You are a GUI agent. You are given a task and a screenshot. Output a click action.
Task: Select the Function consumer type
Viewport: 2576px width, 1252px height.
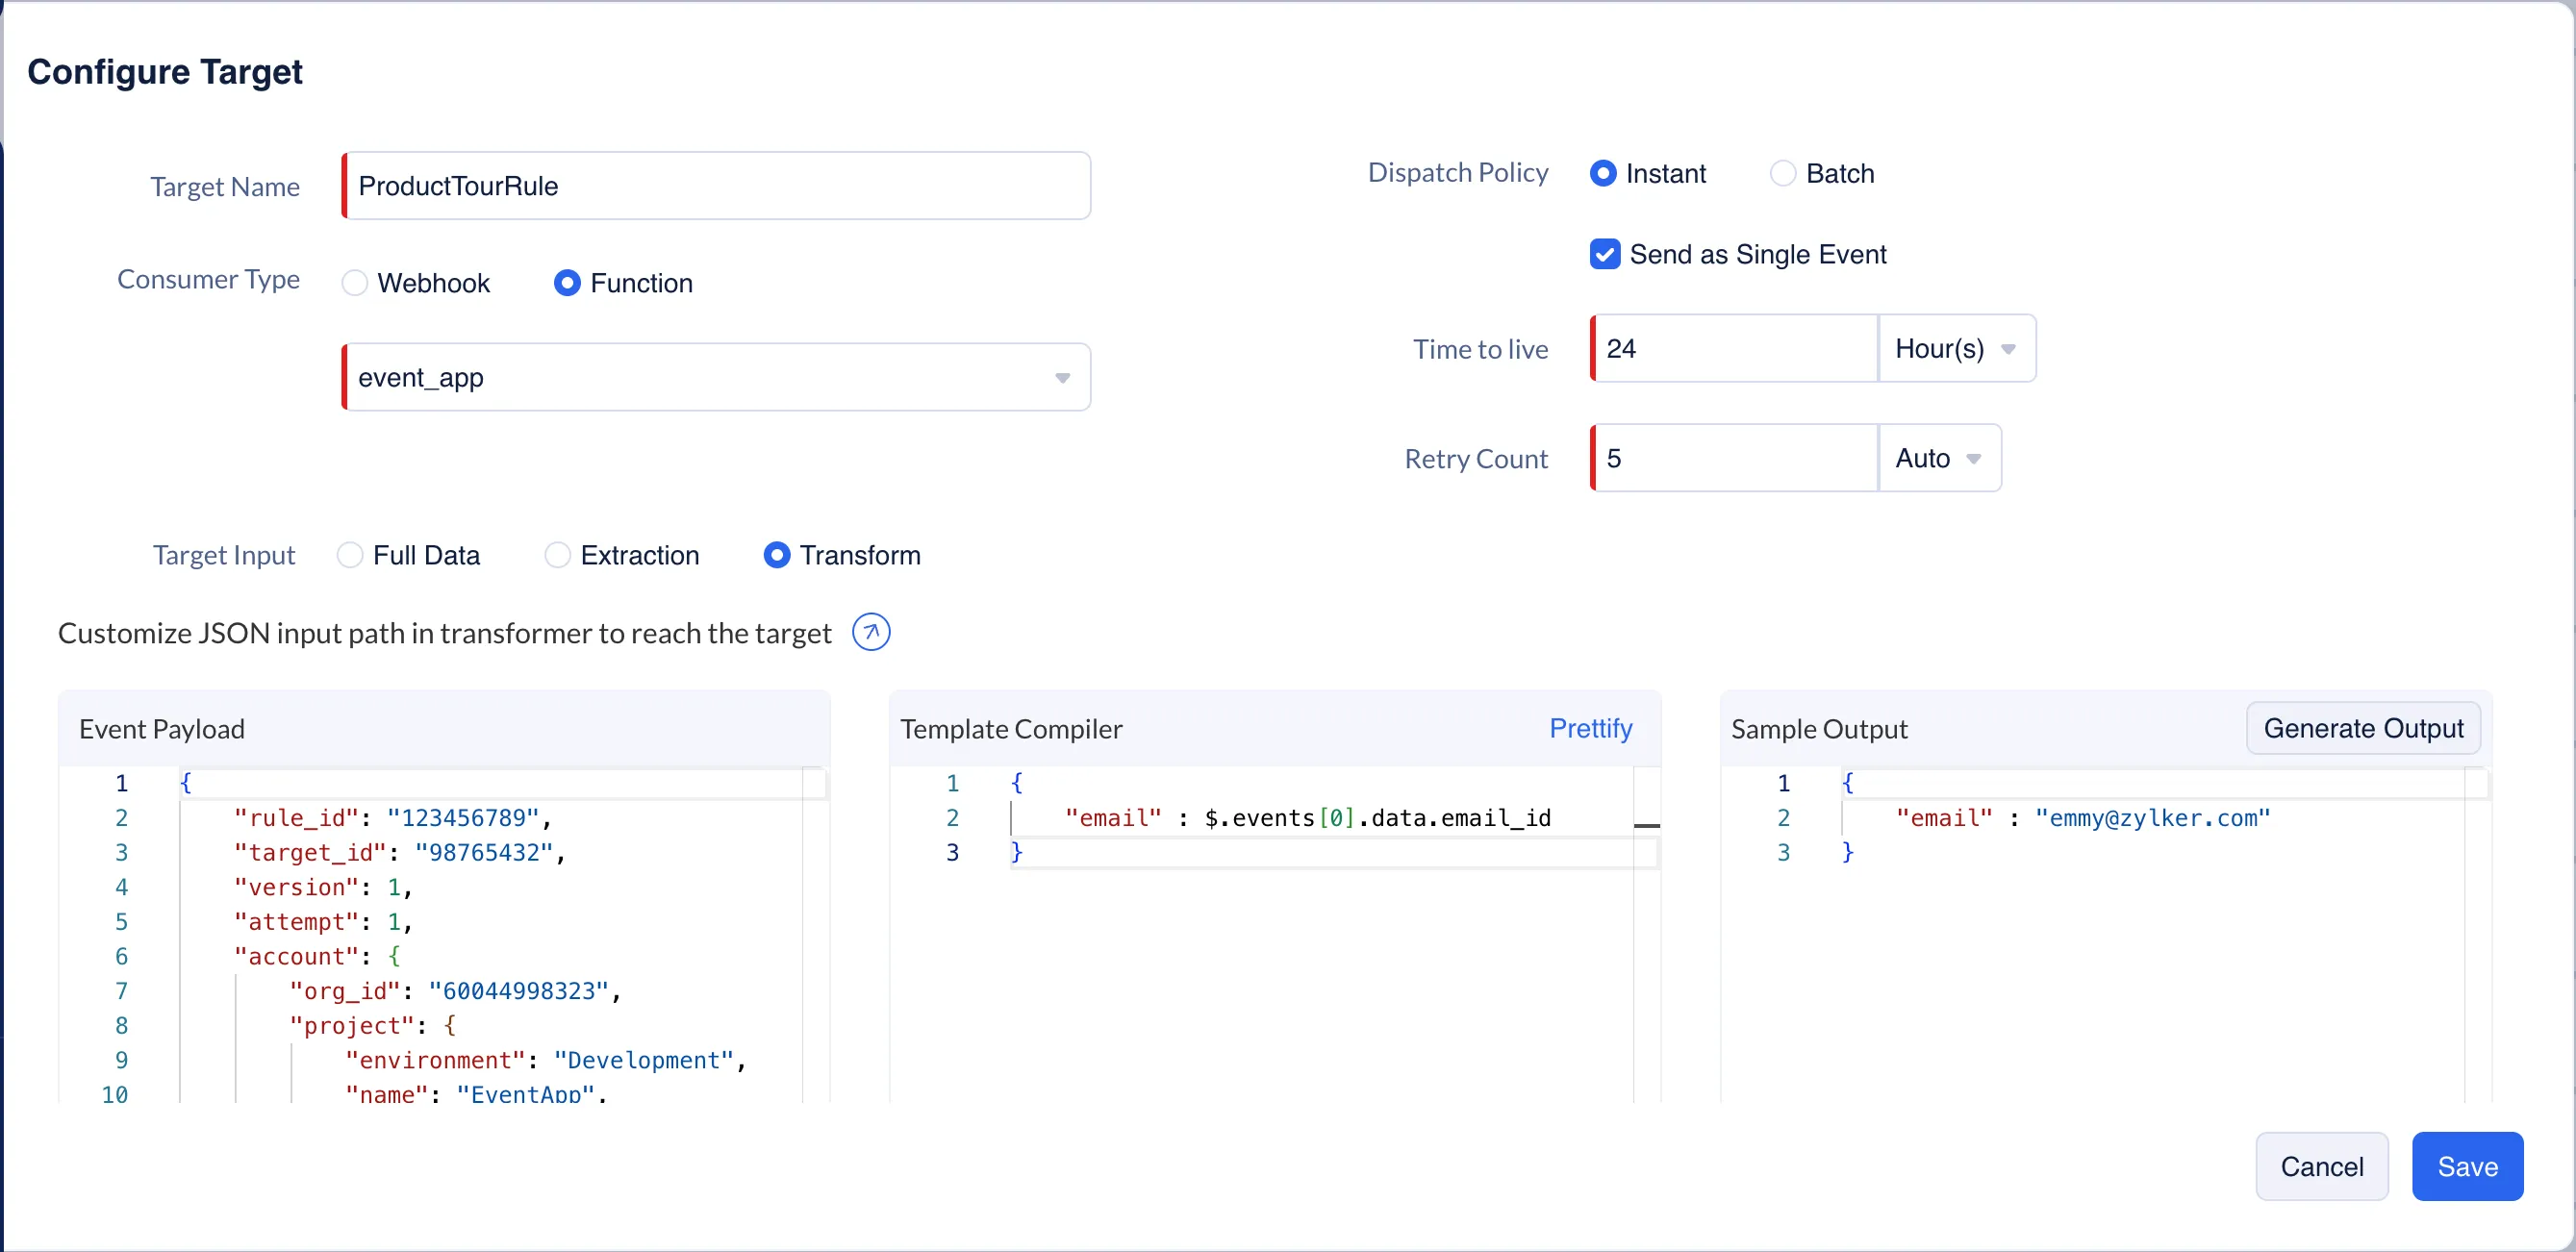(x=567, y=283)
